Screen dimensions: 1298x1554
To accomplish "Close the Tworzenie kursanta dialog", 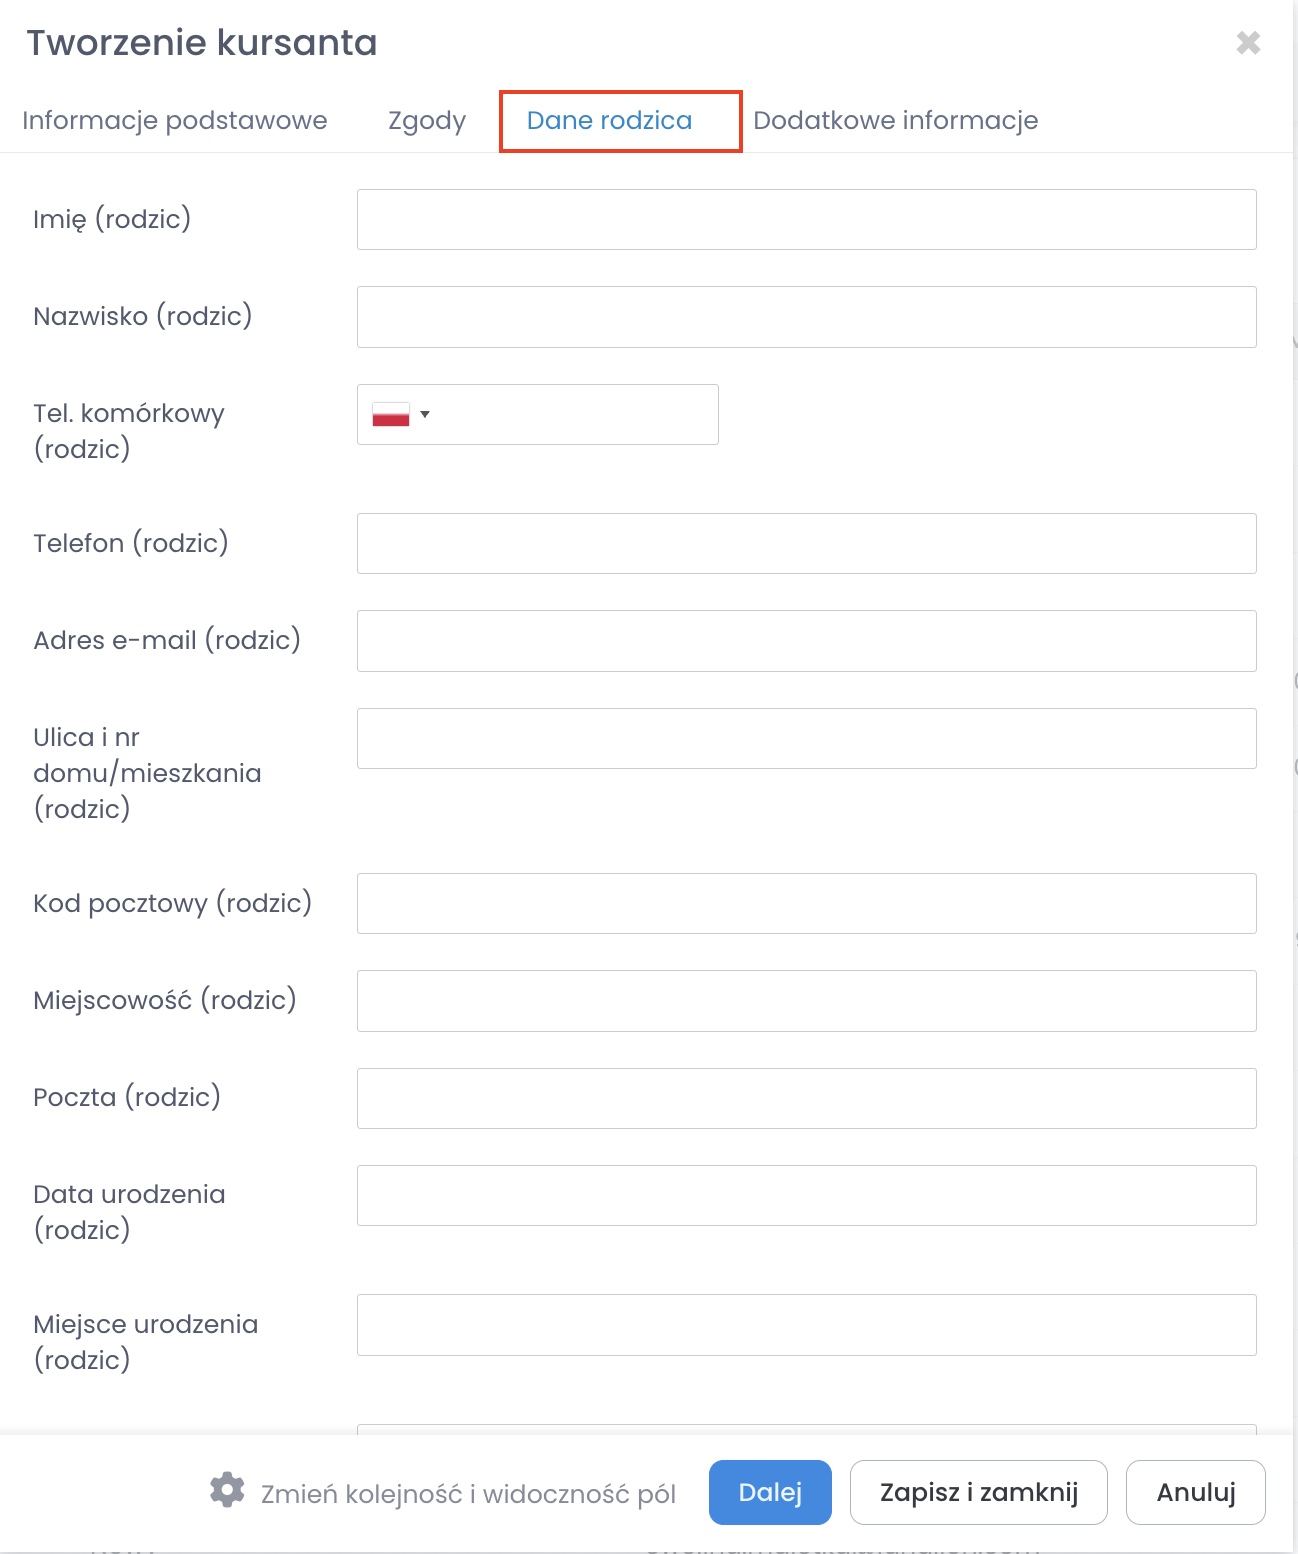I will pyautogui.click(x=1248, y=42).
